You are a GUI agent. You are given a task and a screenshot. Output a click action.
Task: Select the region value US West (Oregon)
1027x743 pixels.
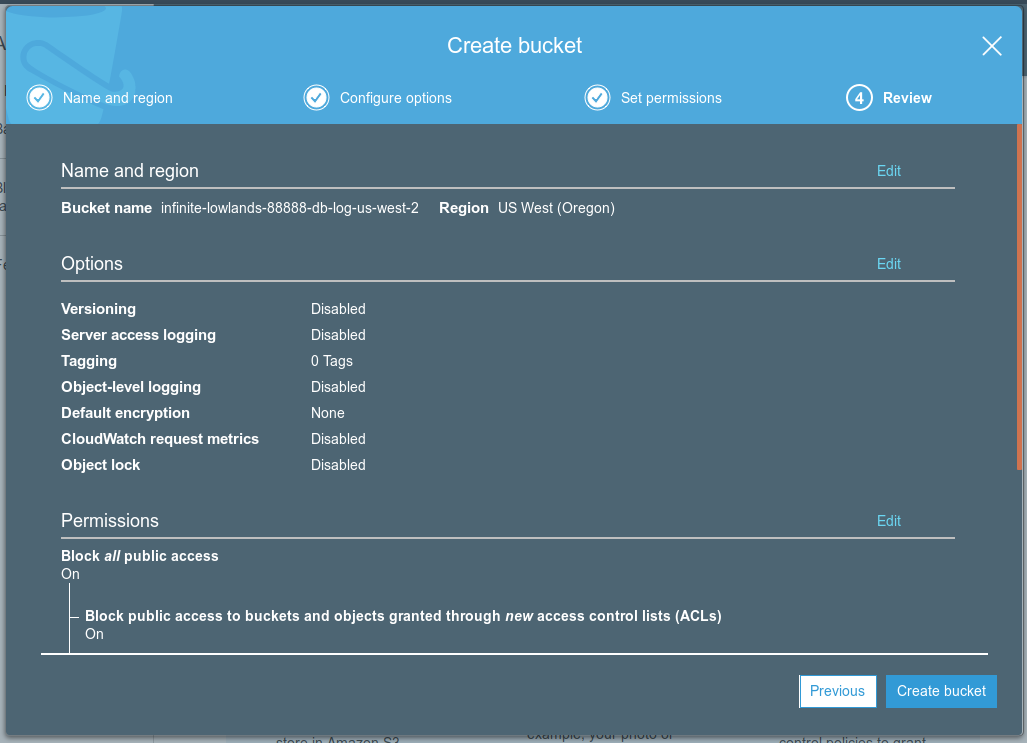coord(556,208)
